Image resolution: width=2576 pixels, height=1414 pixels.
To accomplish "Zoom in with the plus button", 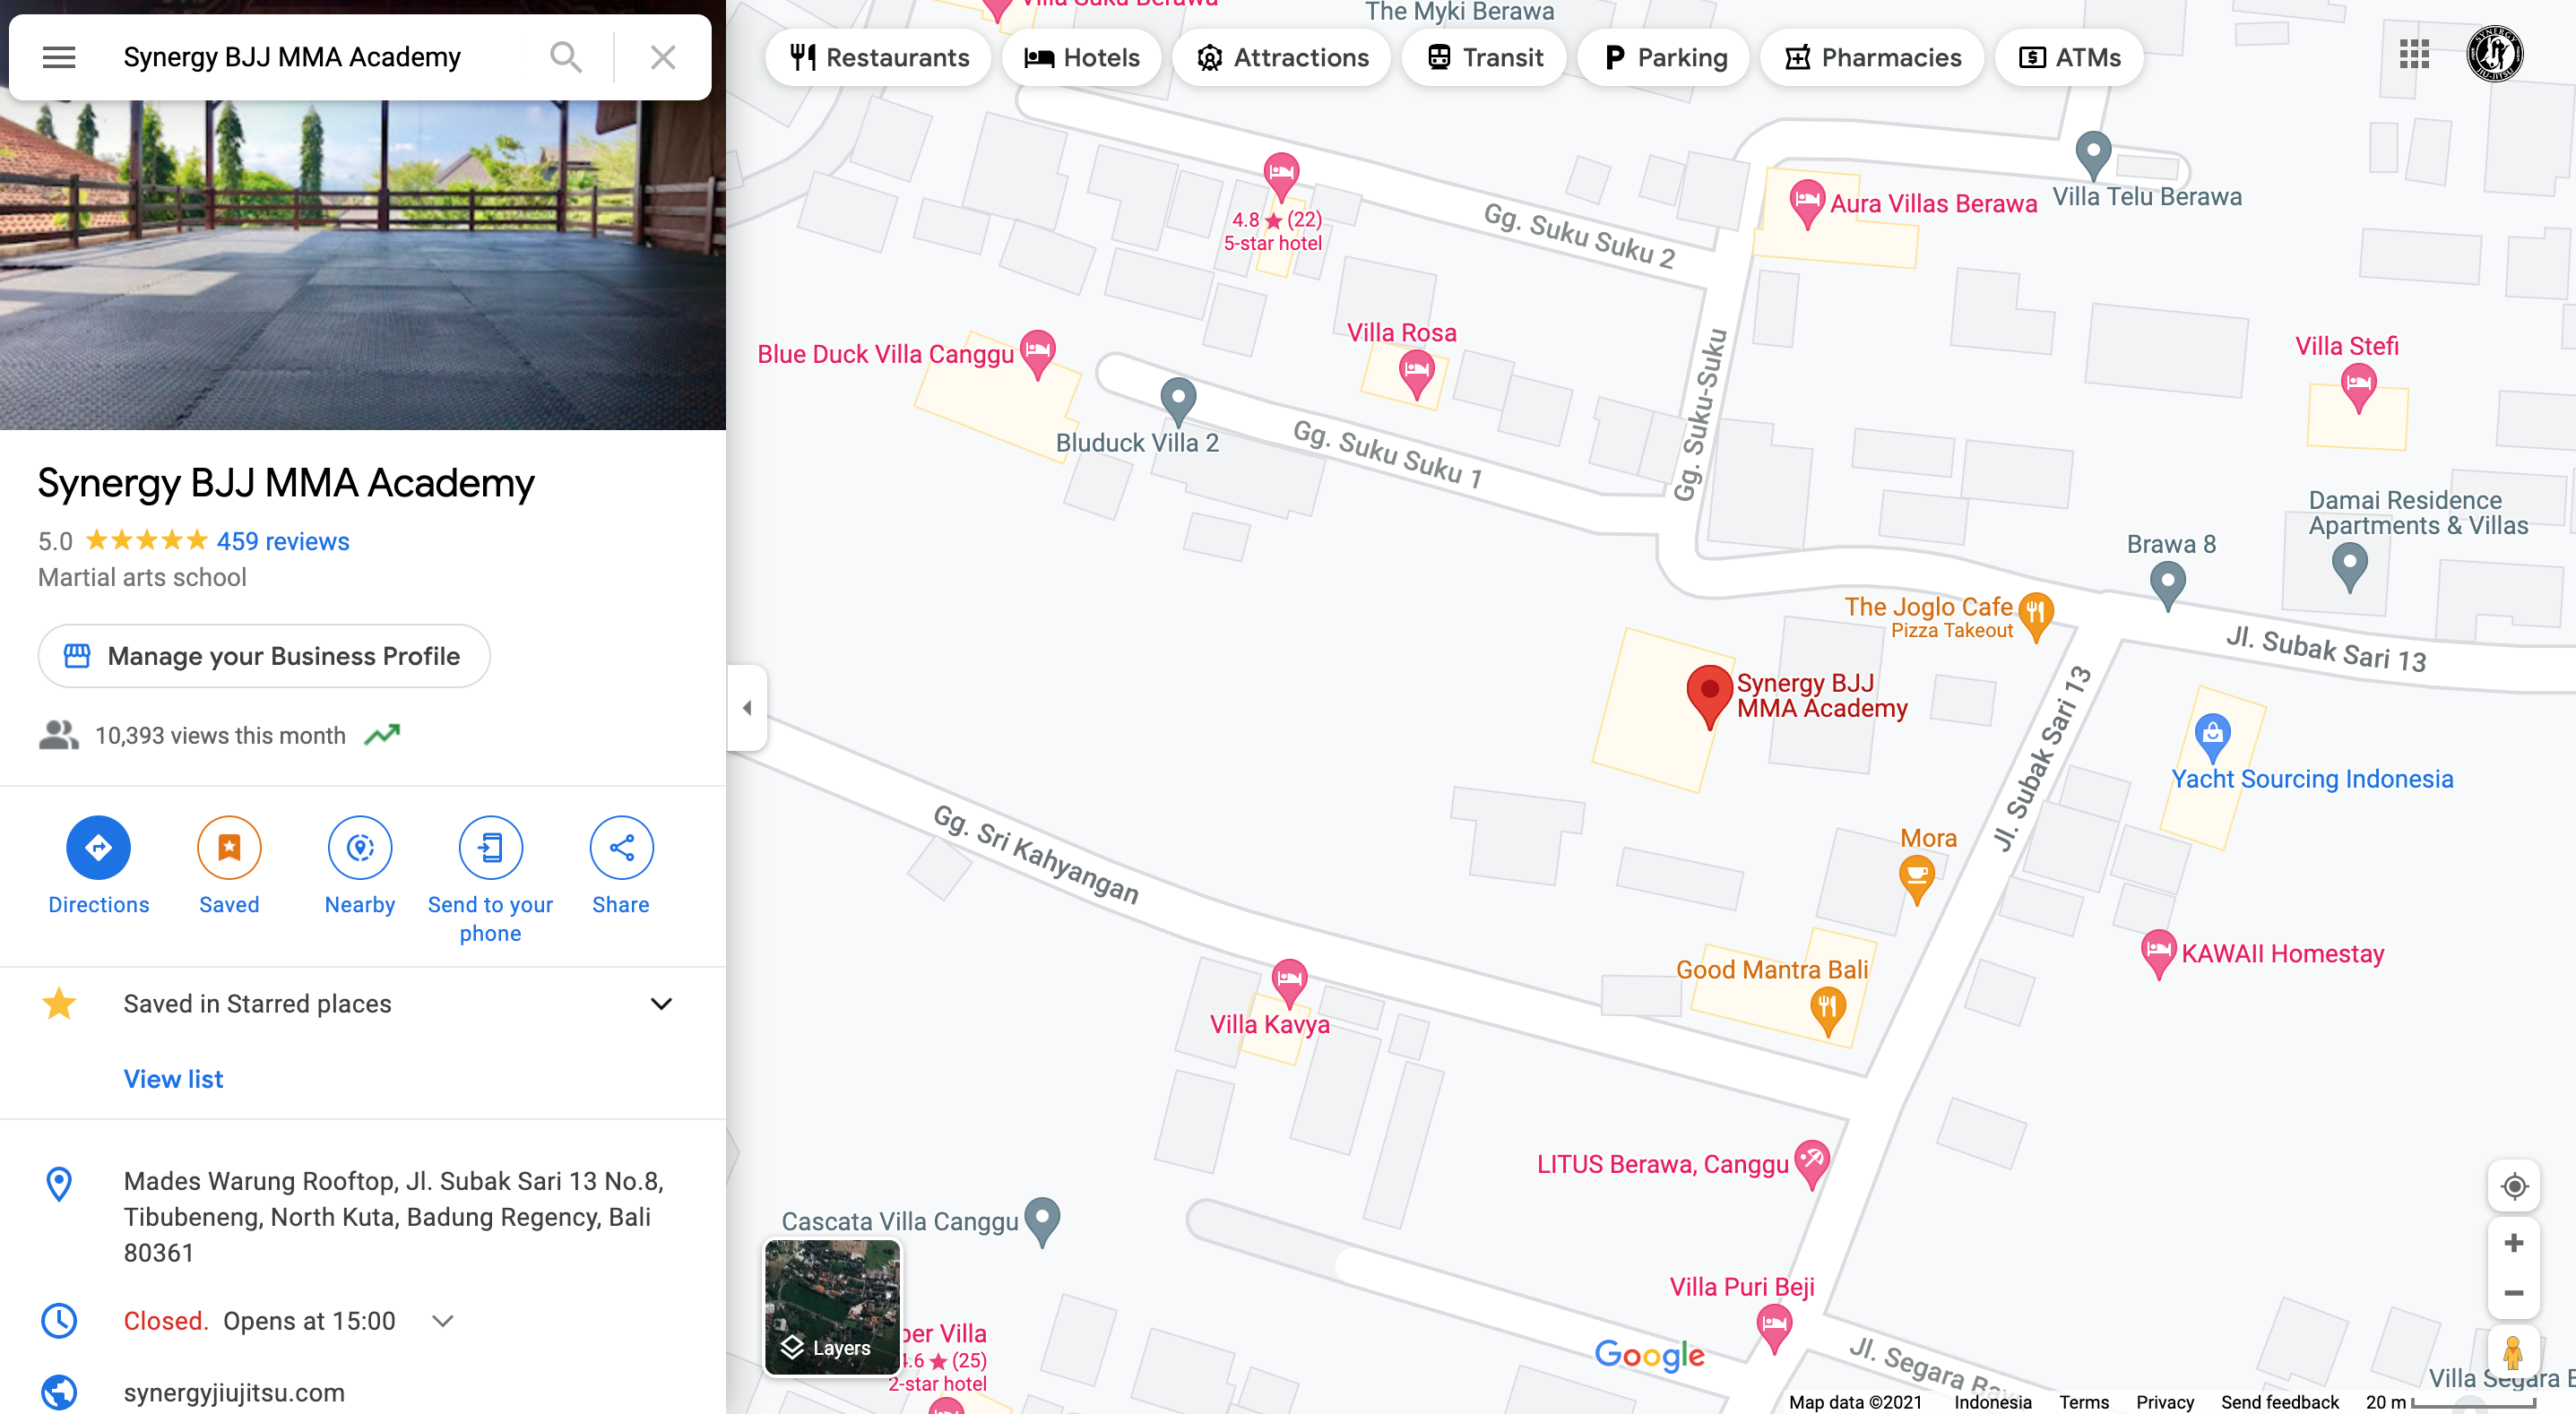I will click(2514, 1243).
